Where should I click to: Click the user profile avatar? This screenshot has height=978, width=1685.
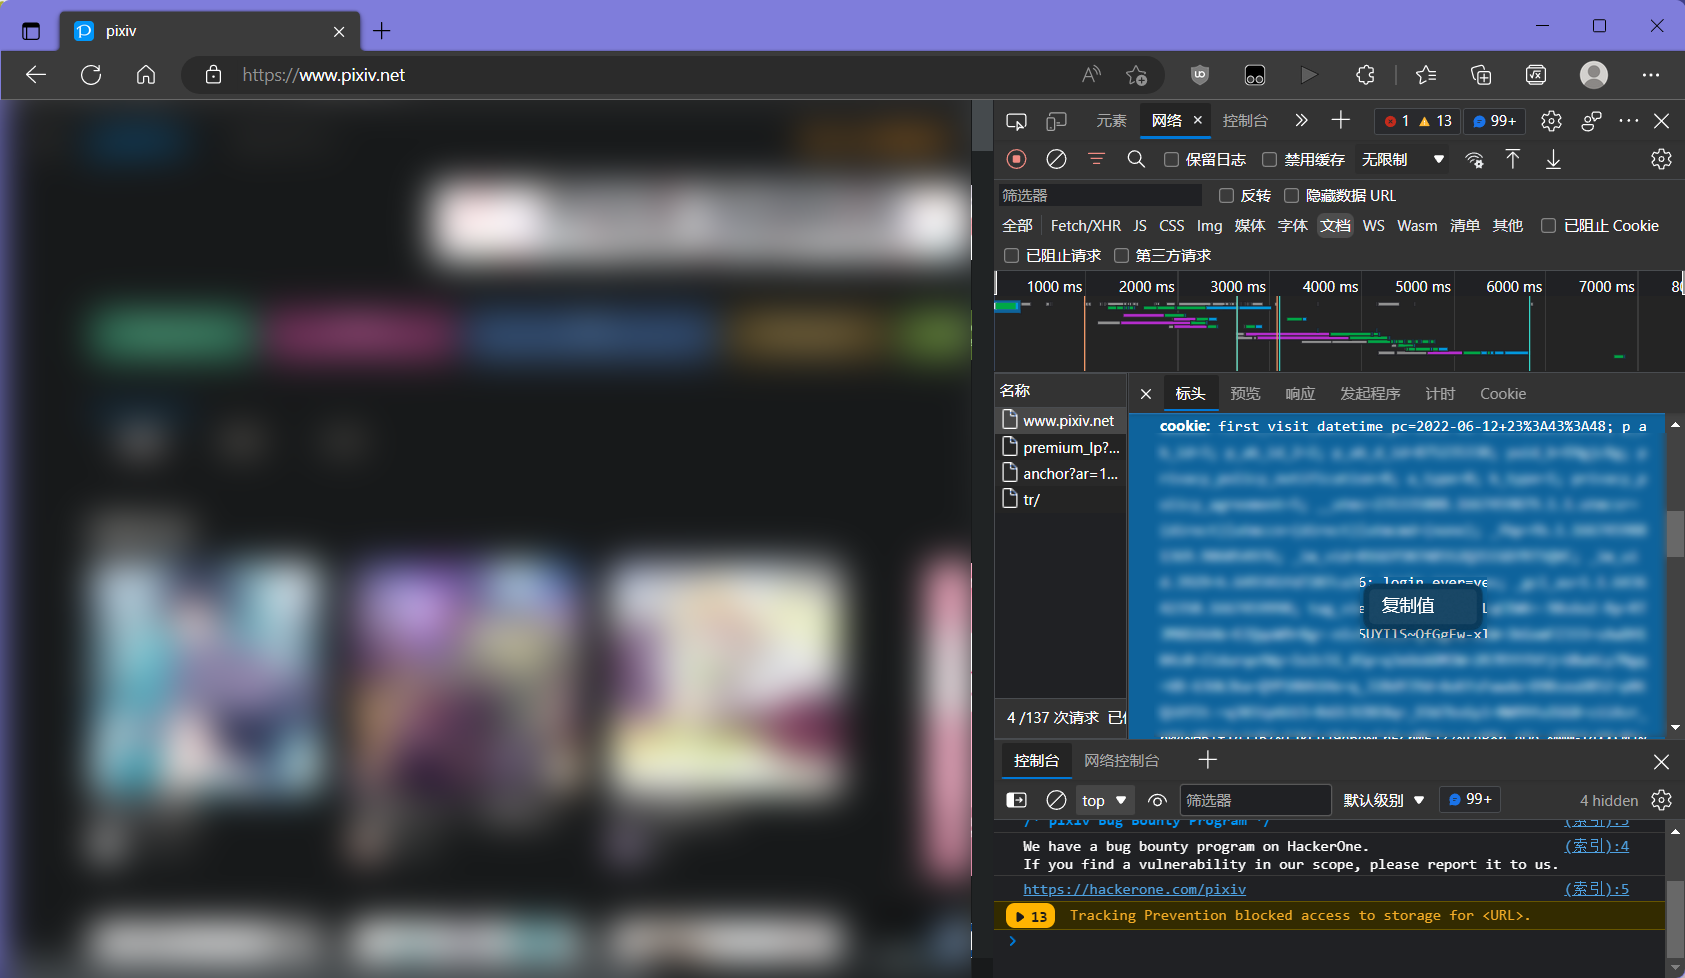click(x=1594, y=75)
